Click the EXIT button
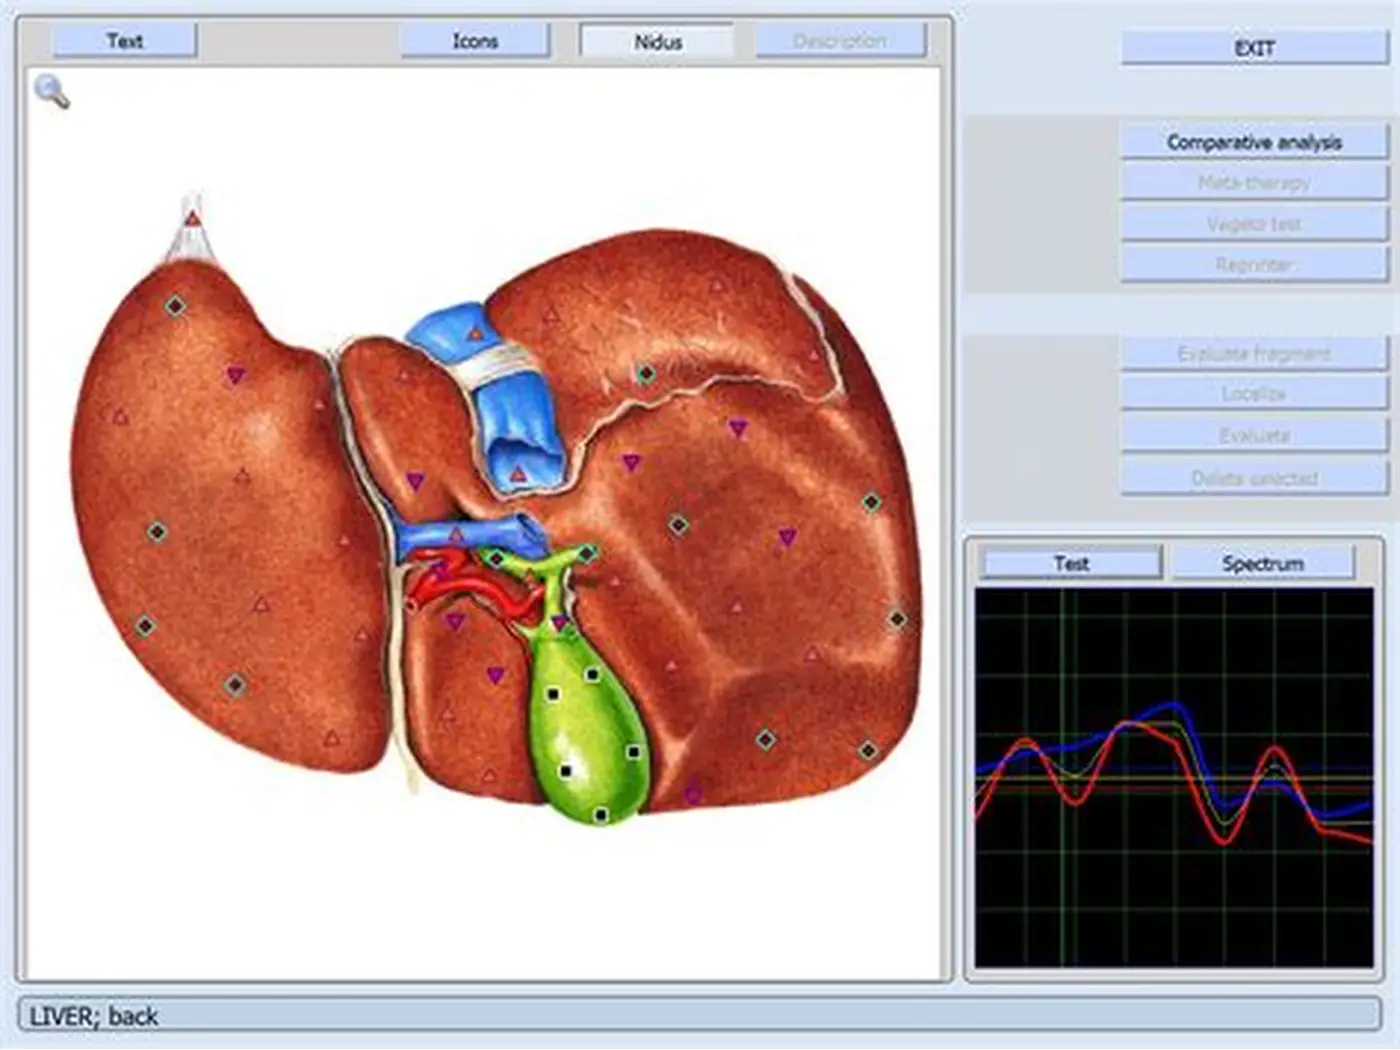Screen dimensions: 1400x1050 pos(1254,48)
